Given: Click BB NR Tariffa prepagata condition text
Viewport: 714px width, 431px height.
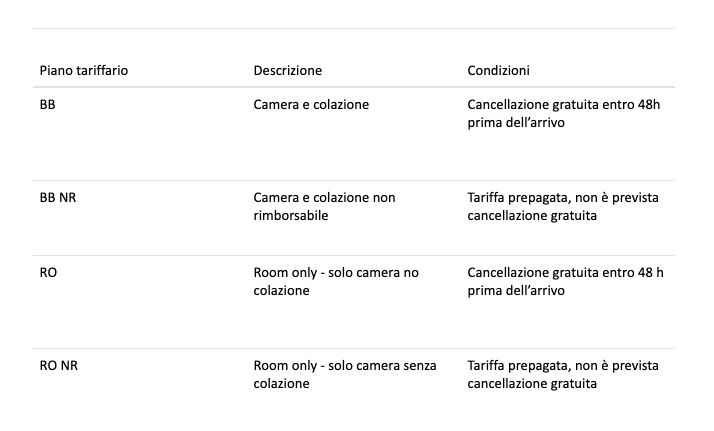Looking at the screenshot, I should [563, 207].
